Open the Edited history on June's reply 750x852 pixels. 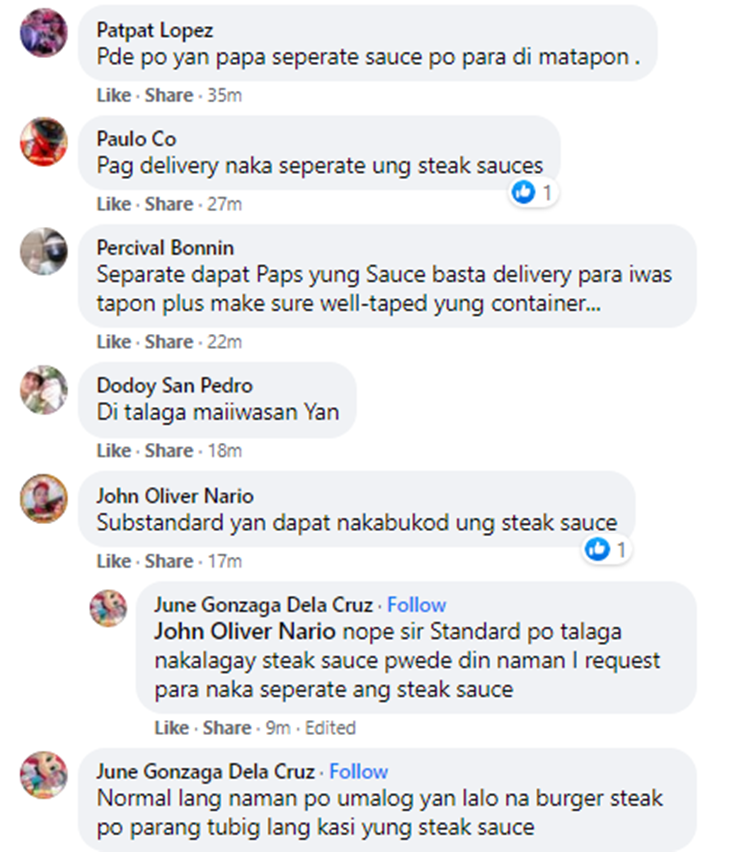pos(330,728)
